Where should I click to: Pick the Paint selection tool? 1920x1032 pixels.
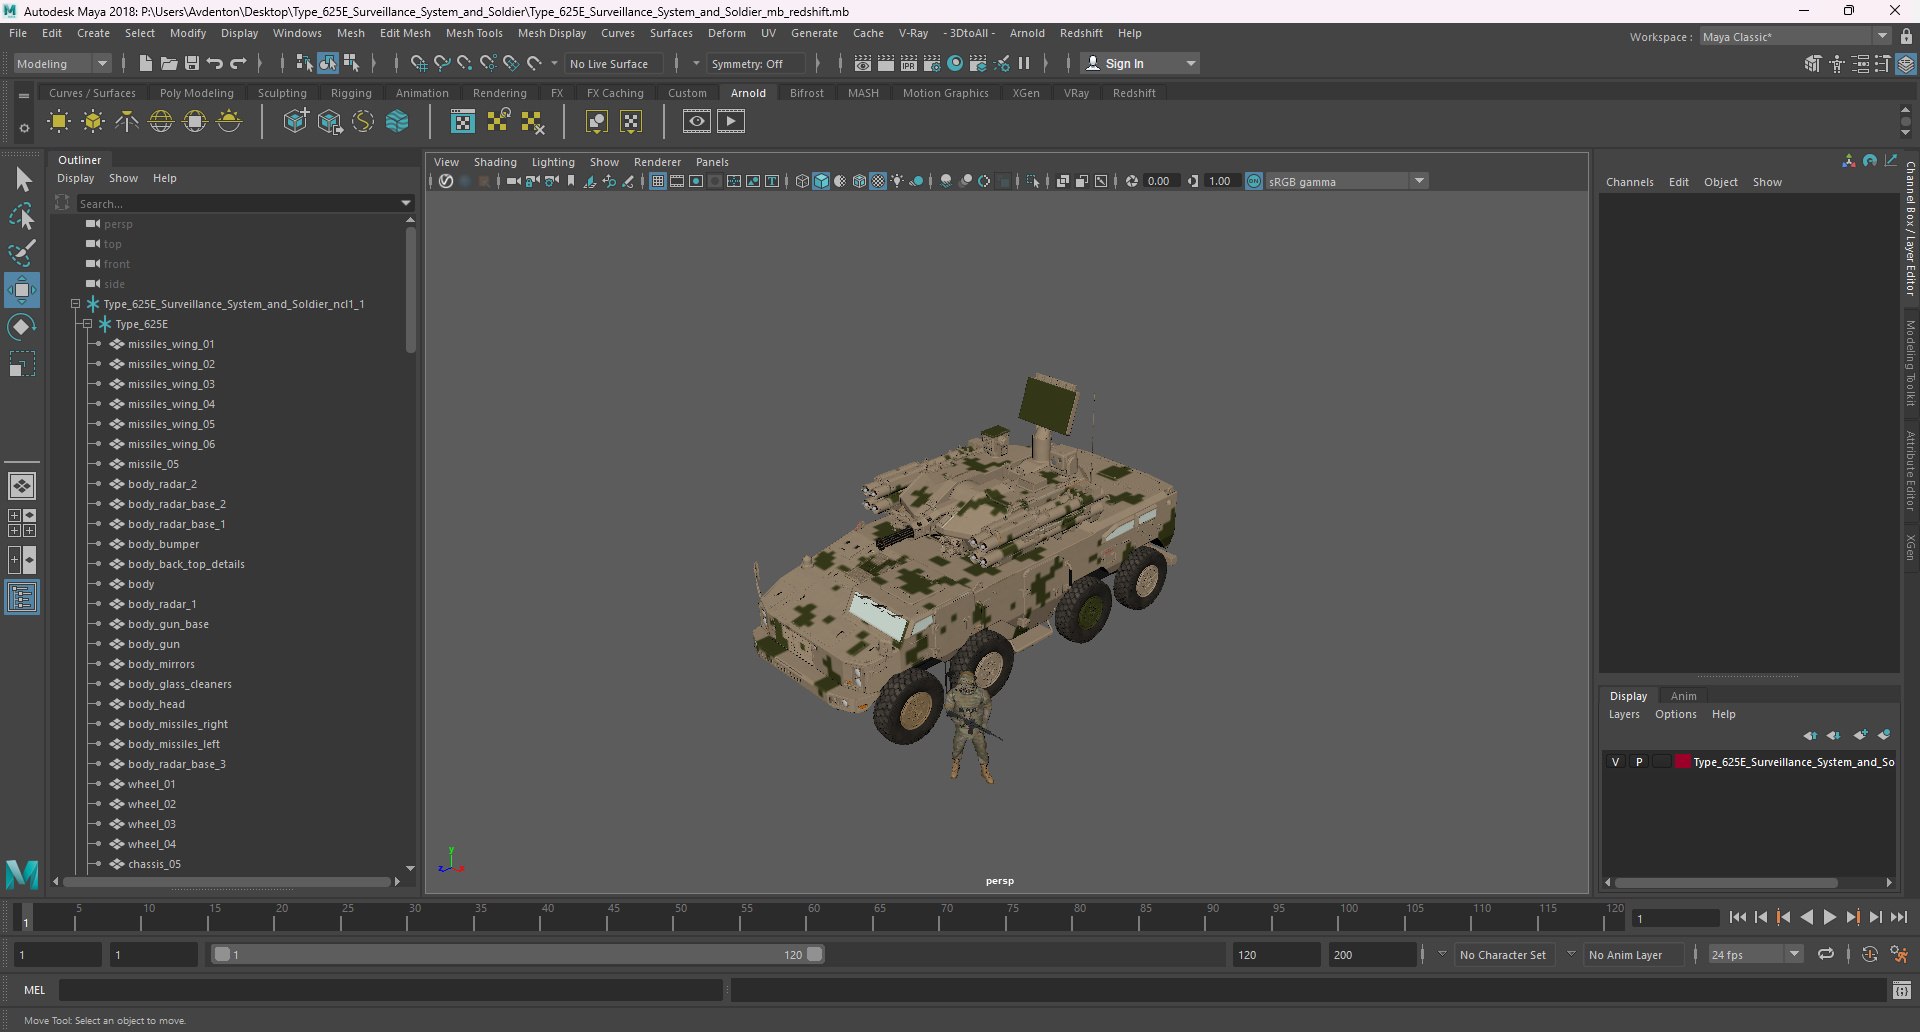click(22, 253)
